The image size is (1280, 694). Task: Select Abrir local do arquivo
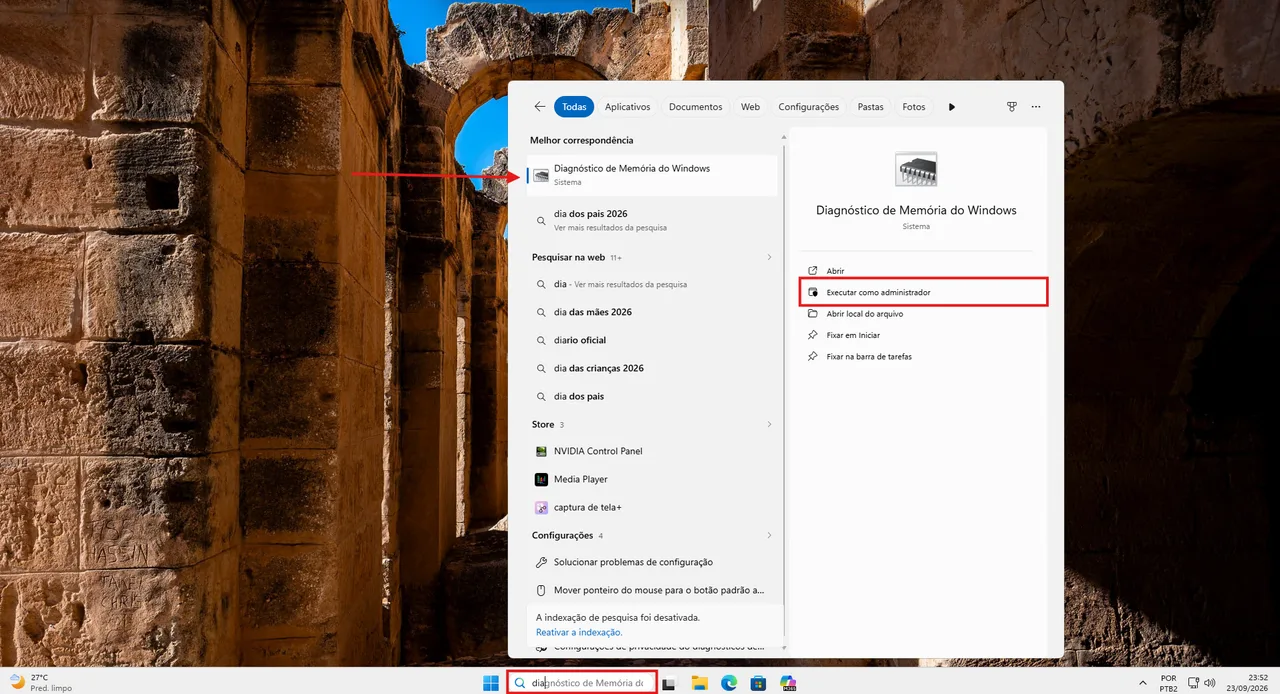pyautogui.click(x=917, y=314)
